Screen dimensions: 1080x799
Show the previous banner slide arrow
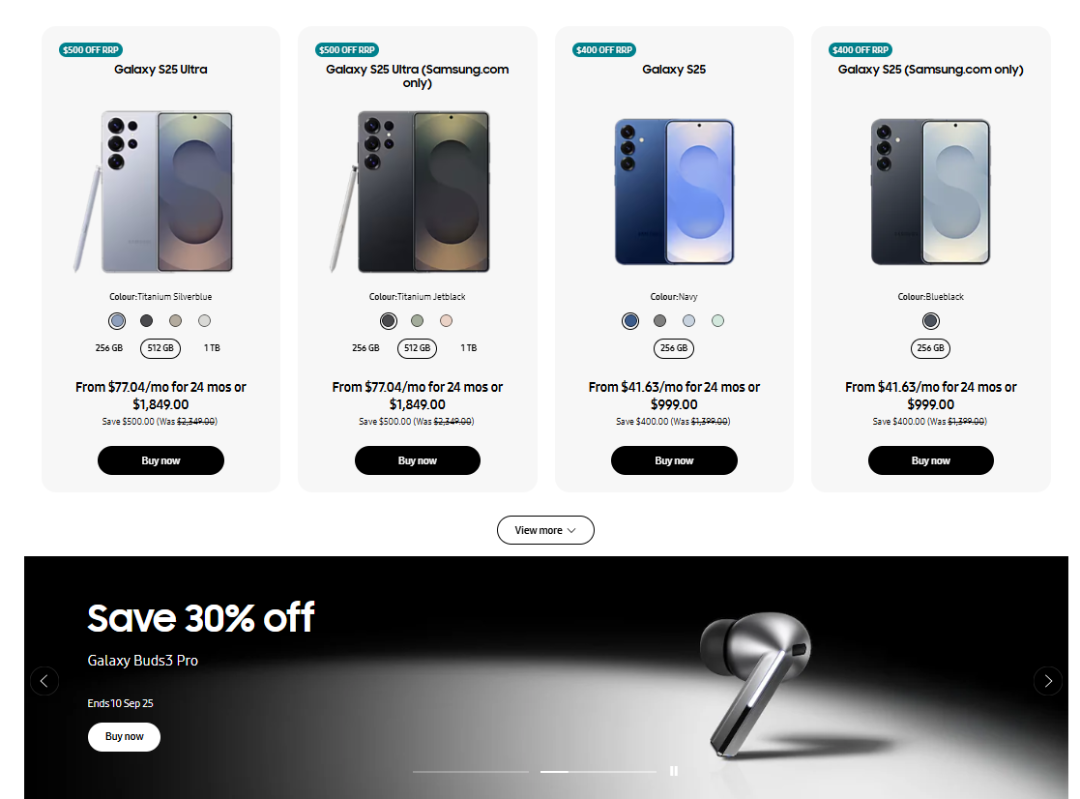pos(44,681)
